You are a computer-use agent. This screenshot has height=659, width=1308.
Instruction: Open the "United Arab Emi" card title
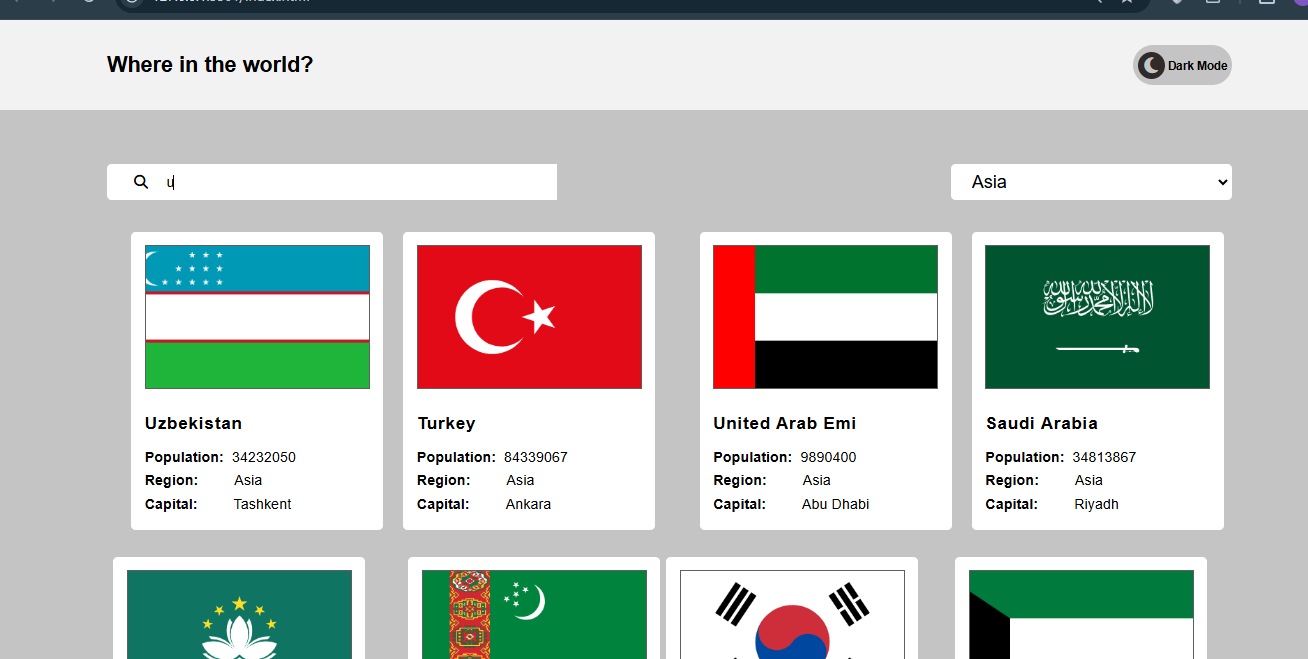[784, 423]
